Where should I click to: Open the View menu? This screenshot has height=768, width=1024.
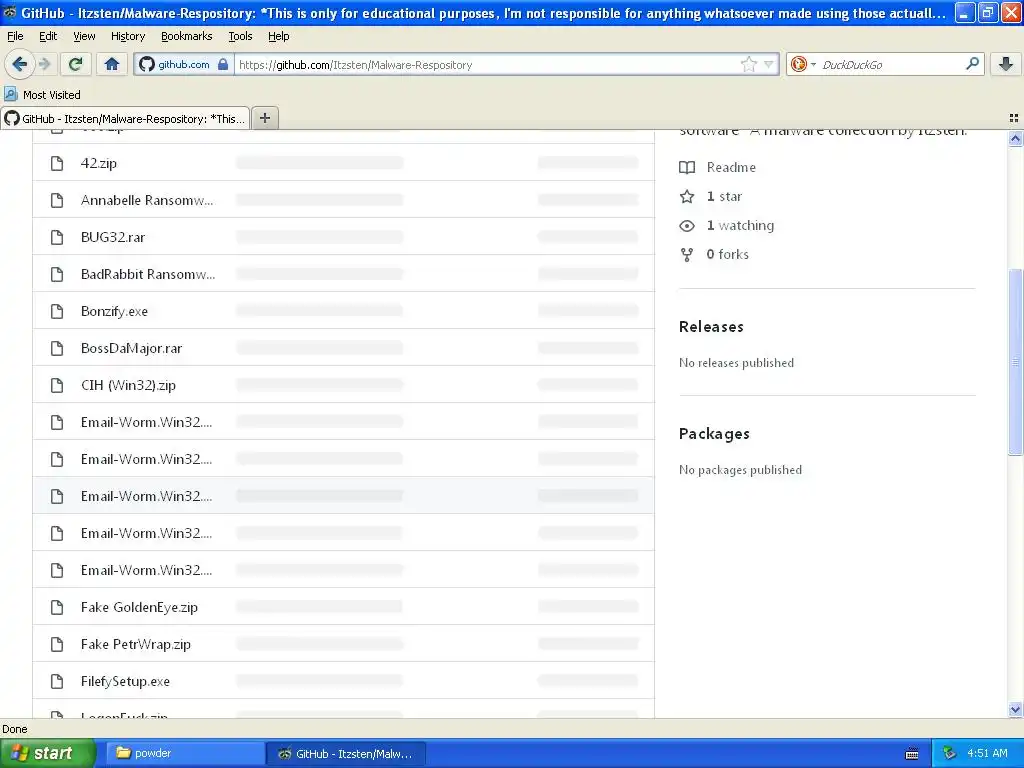click(x=84, y=36)
